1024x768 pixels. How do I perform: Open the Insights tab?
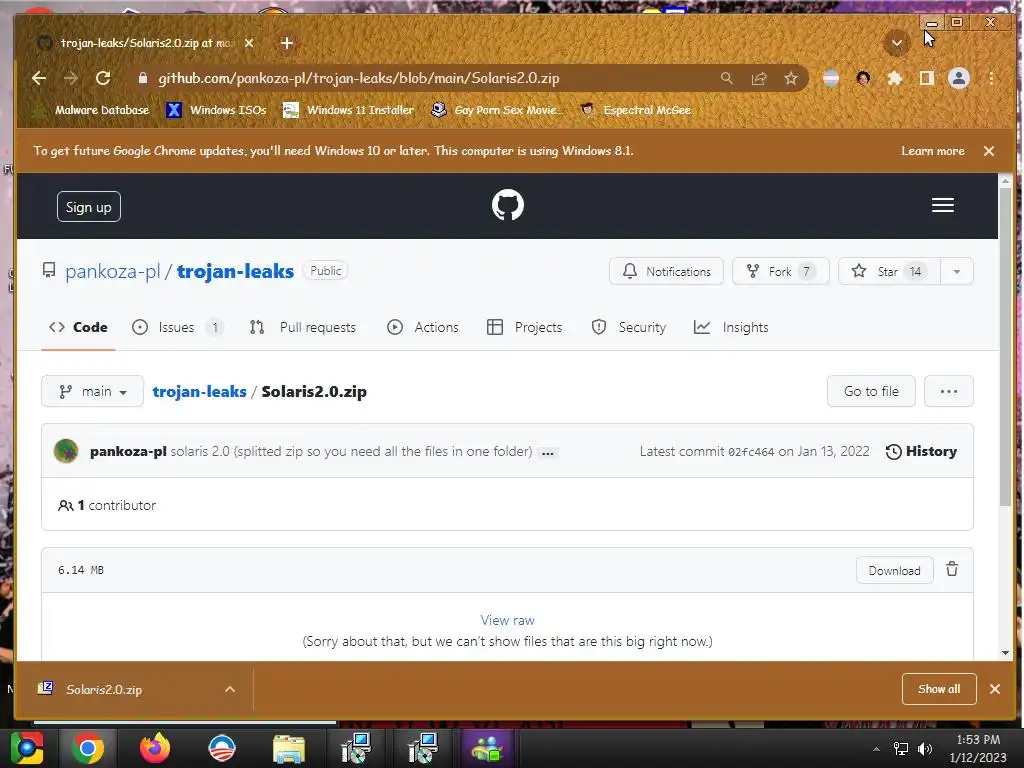pyautogui.click(x=731, y=327)
